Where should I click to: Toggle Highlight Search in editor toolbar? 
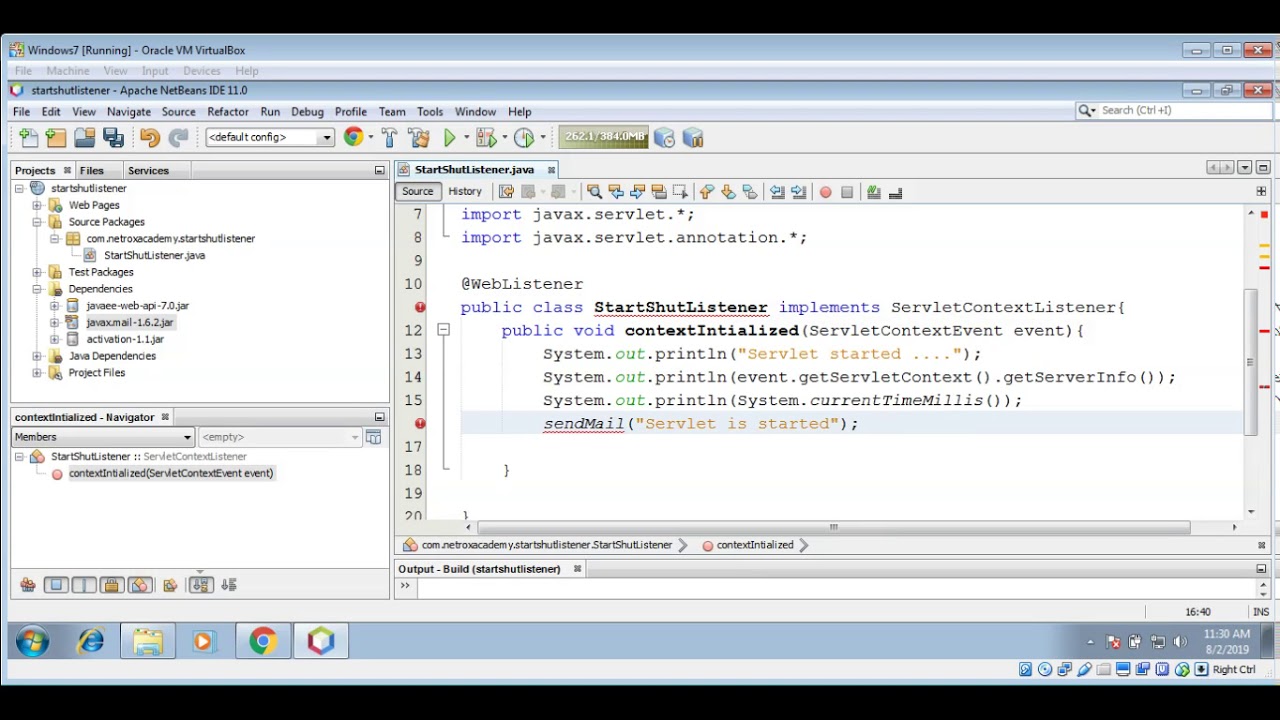click(x=658, y=192)
